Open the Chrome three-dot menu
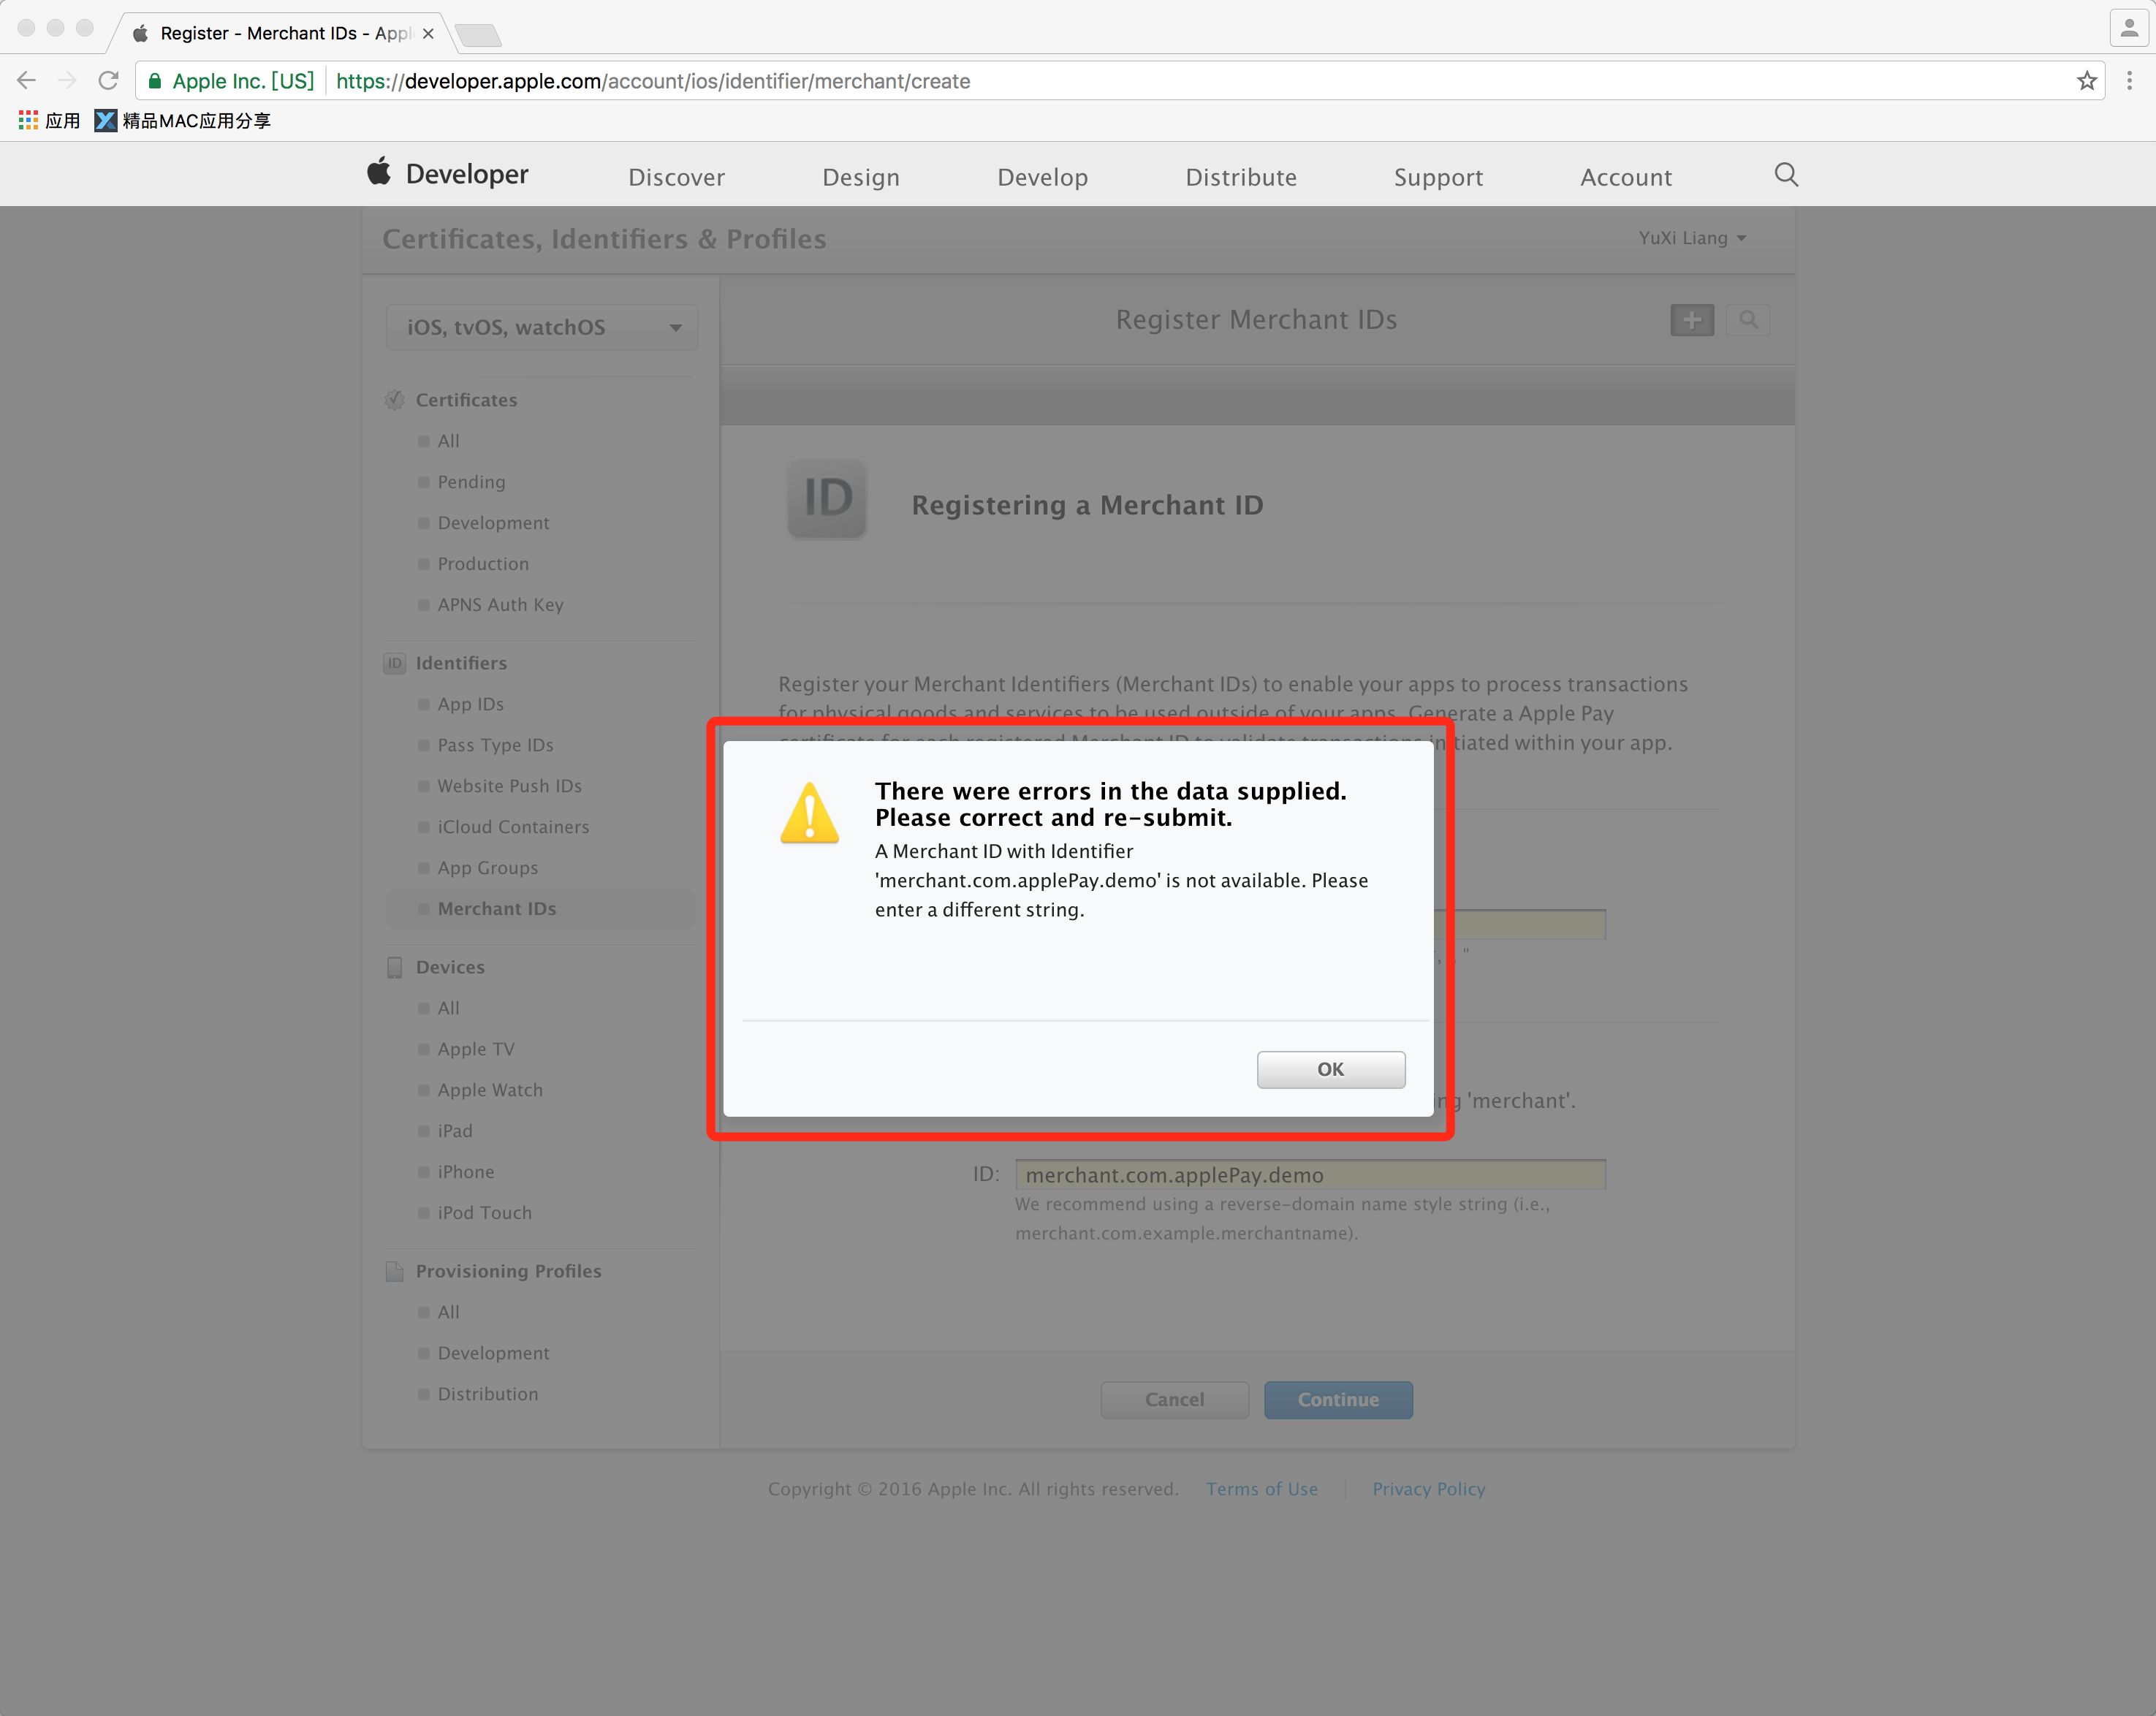The height and width of the screenshot is (1716, 2156). (2129, 81)
